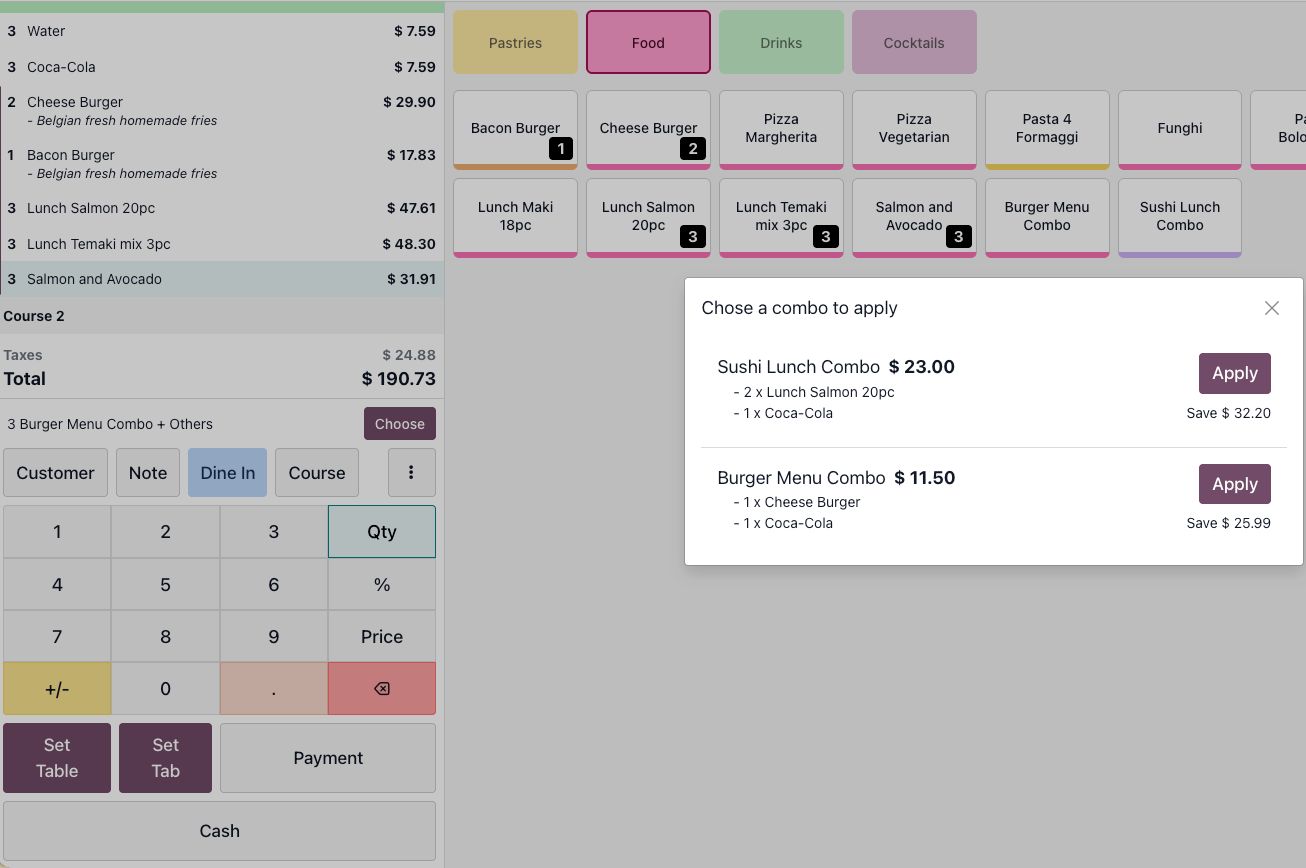The height and width of the screenshot is (868, 1306).
Task: Apply the Burger Menu Combo
Action: (x=1234, y=484)
